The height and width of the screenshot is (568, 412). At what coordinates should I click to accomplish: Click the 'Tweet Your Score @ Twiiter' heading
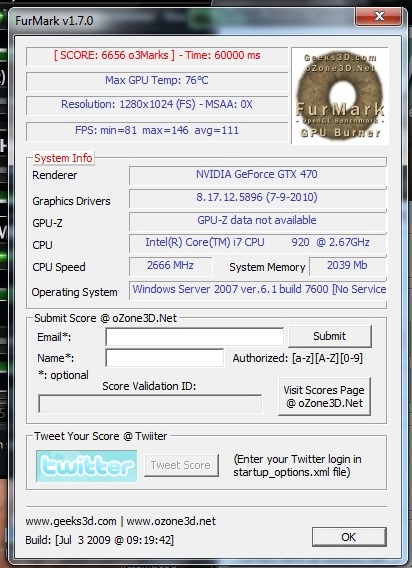pos(100,436)
